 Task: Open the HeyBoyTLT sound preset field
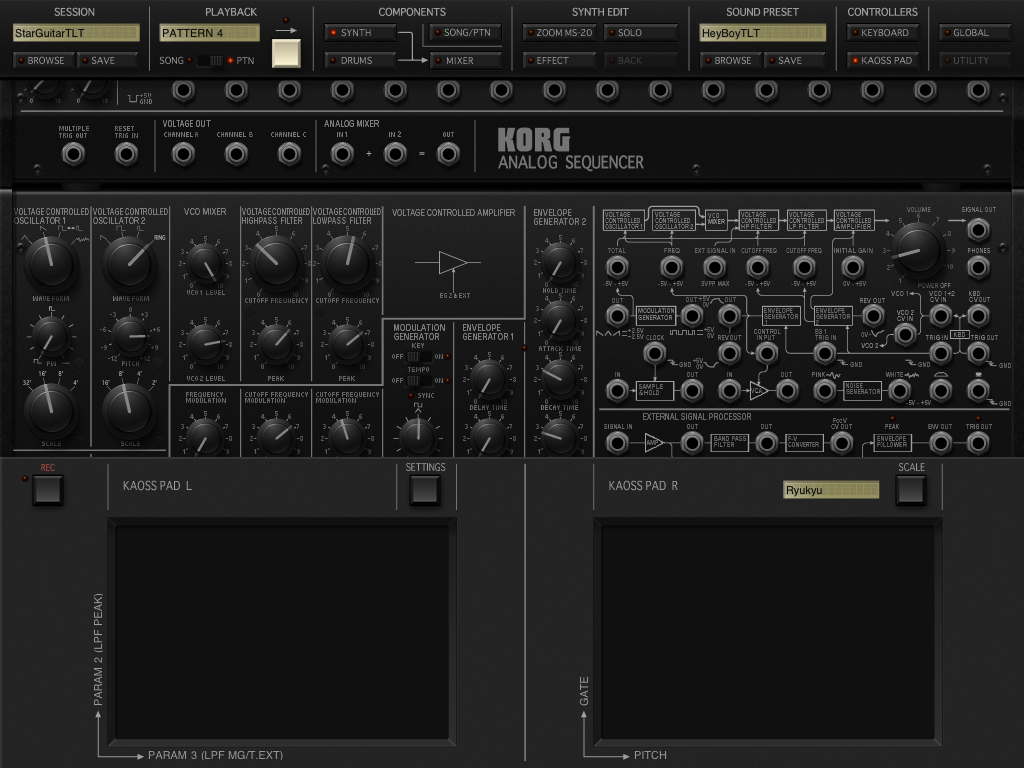pos(762,33)
